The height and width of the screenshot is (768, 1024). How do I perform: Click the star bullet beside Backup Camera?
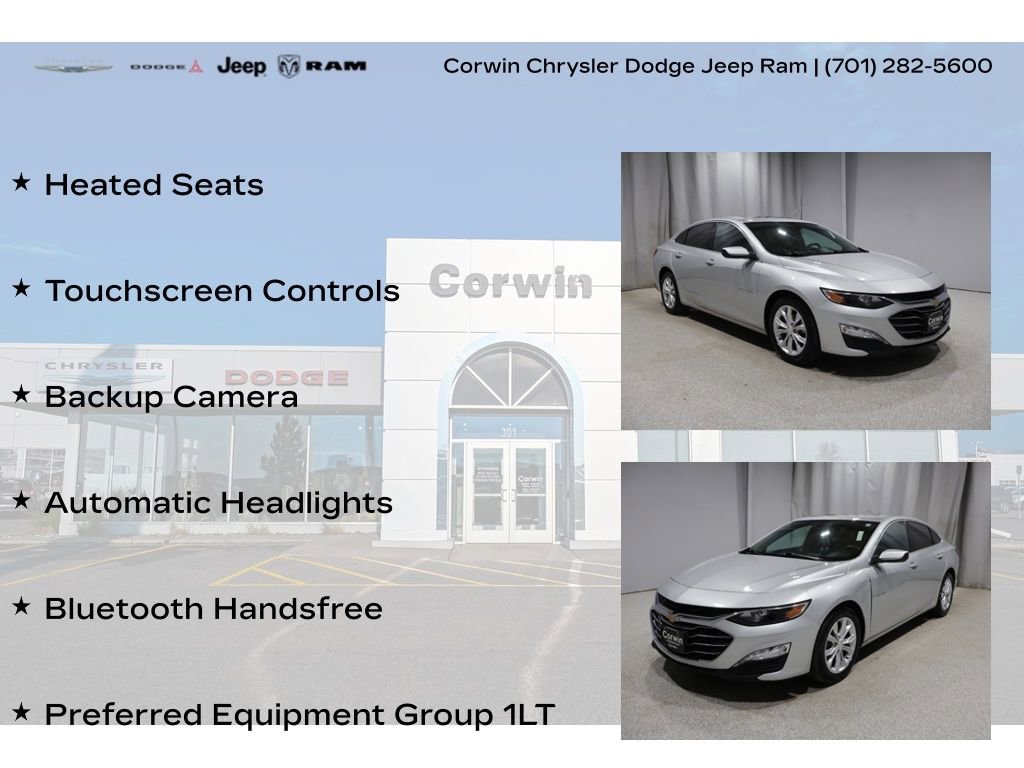22,394
